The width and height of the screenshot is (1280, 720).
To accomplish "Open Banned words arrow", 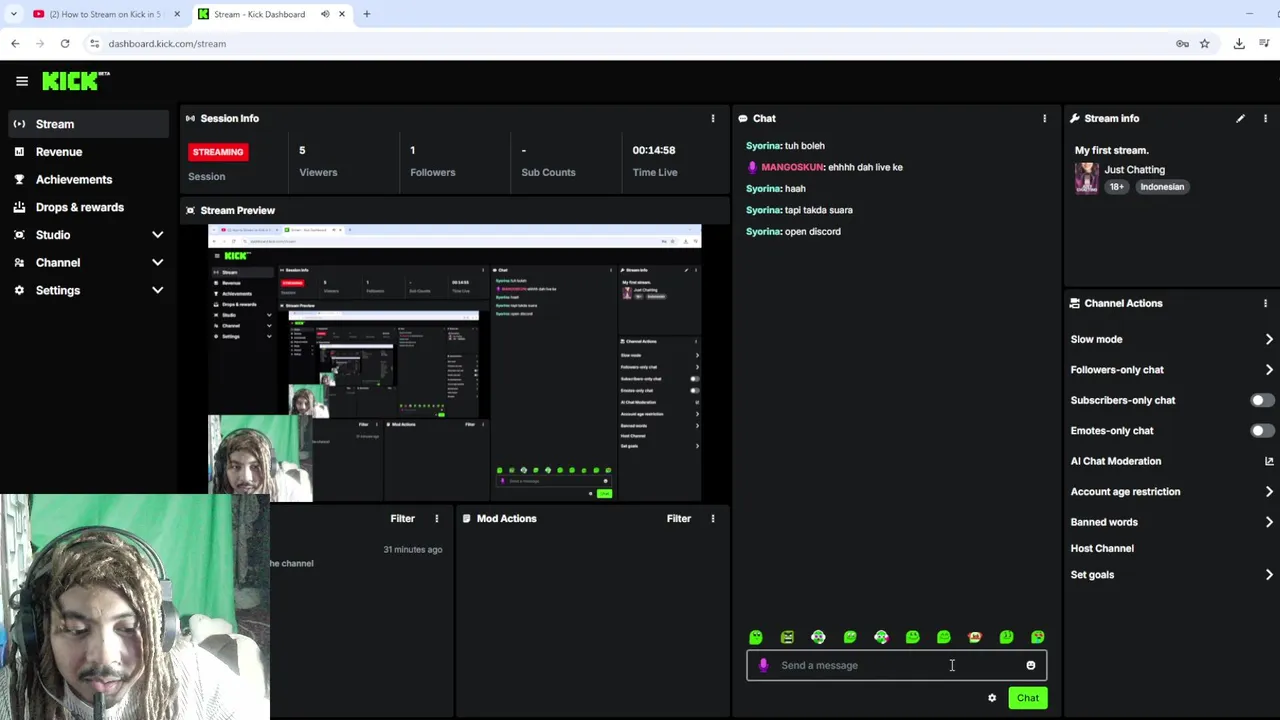I will (x=1269, y=522).
